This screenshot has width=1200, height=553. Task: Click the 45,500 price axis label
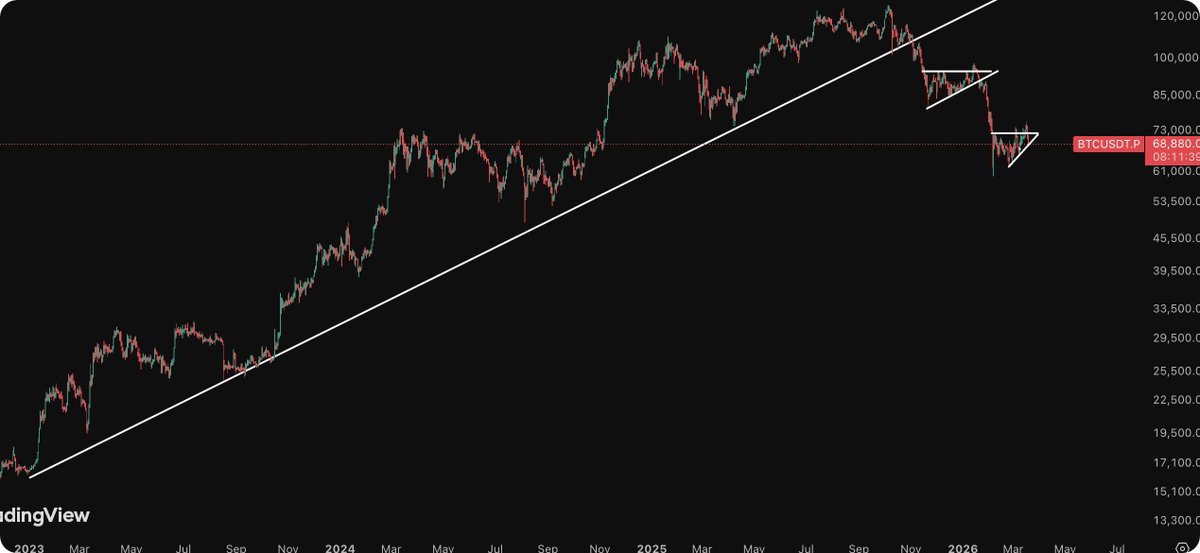click(x=1176, y=238)
